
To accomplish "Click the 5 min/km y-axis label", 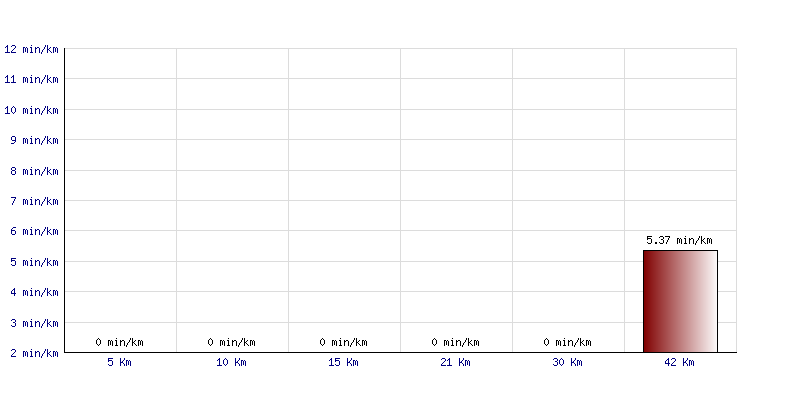I will point(34,262).
